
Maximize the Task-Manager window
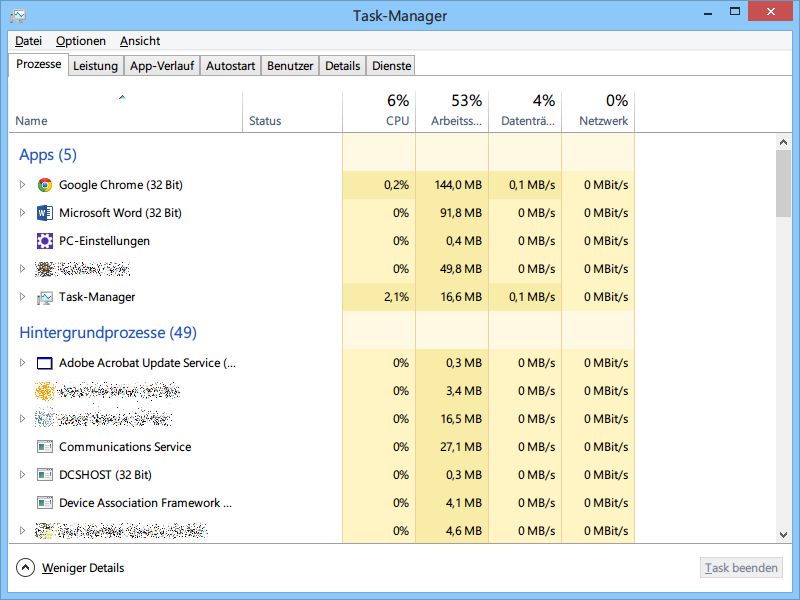(735, 12)
